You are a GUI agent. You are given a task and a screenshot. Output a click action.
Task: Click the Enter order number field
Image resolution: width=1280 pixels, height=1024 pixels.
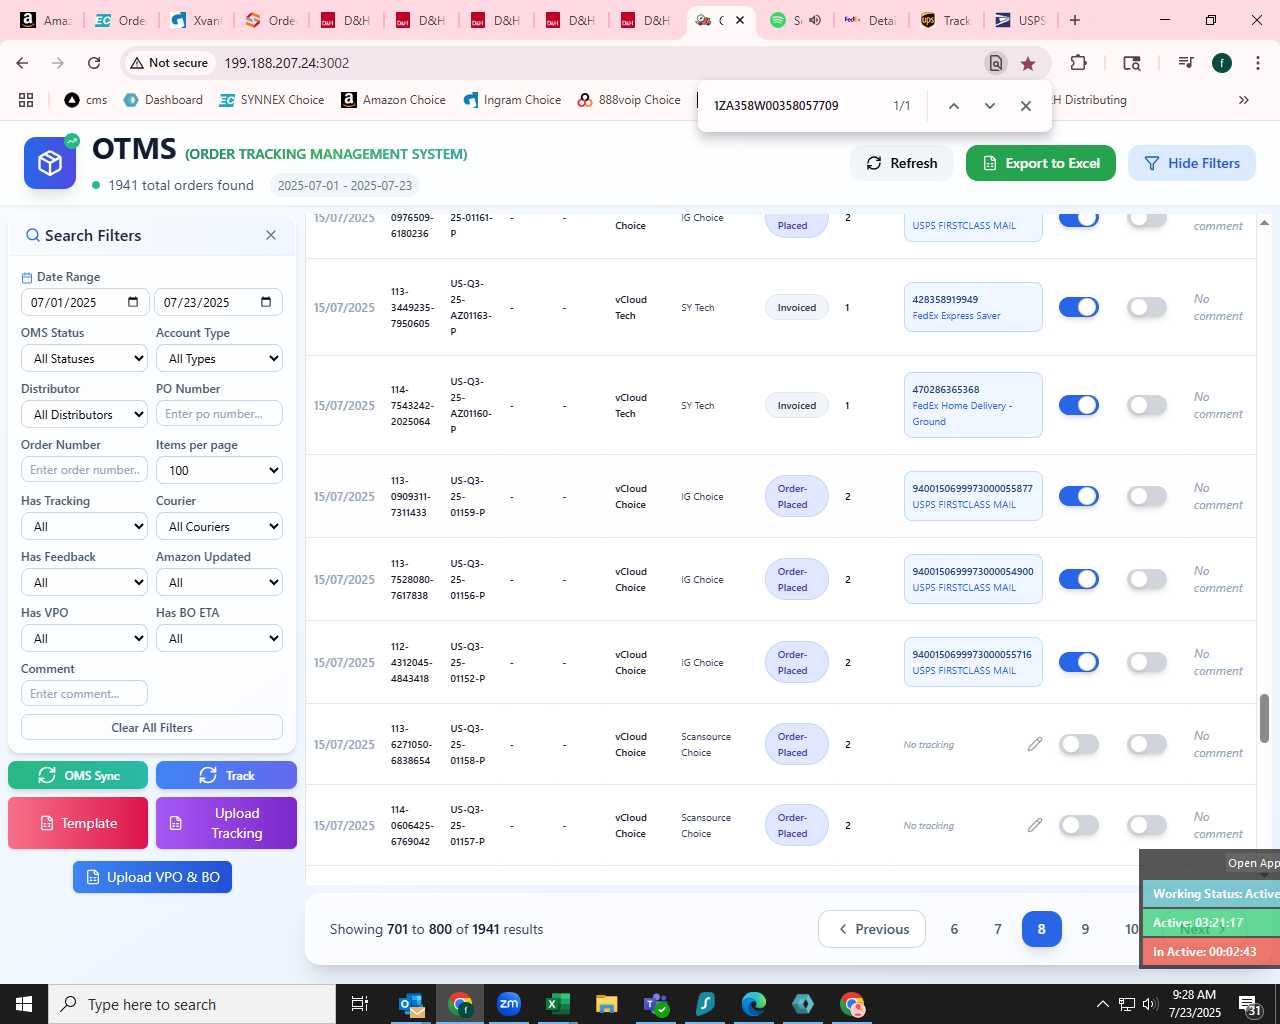pos(84,470)
